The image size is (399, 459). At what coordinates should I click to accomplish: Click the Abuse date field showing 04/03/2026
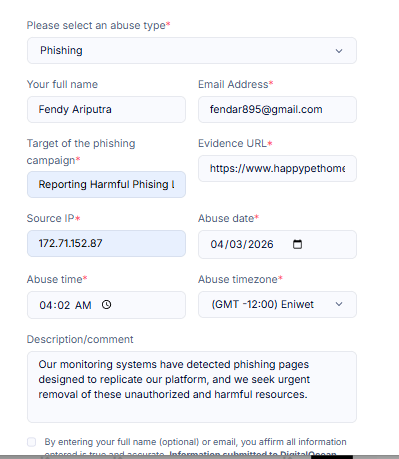[277, 244]
